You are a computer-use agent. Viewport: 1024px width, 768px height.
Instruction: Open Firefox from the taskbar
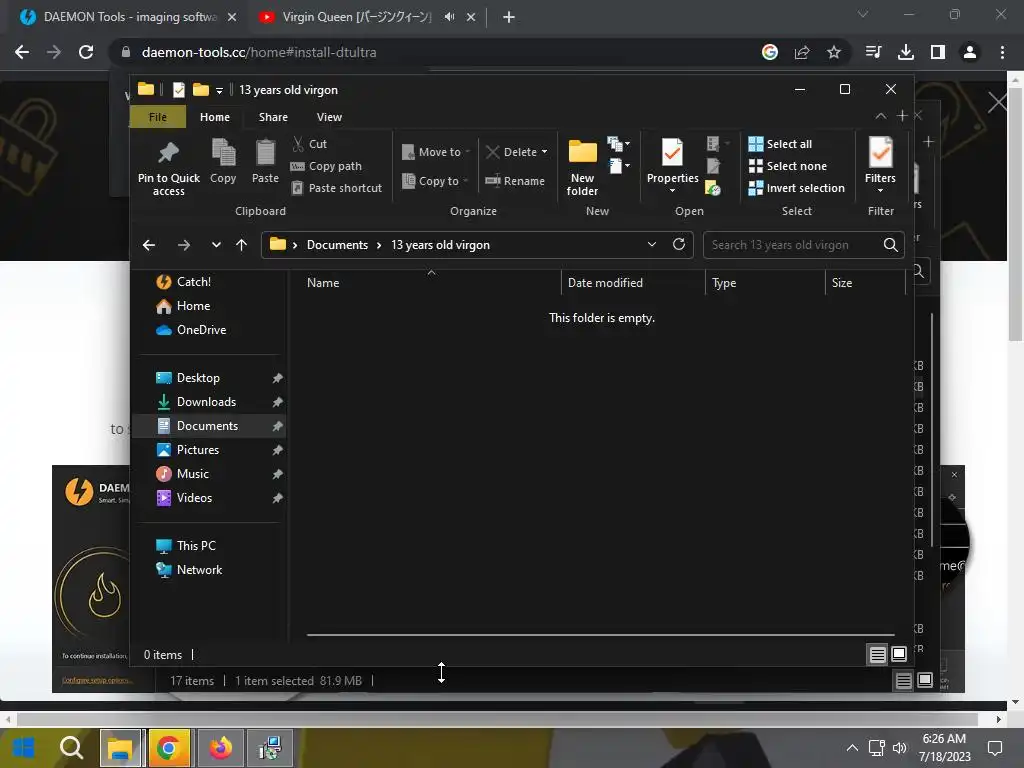coord(221,747)
